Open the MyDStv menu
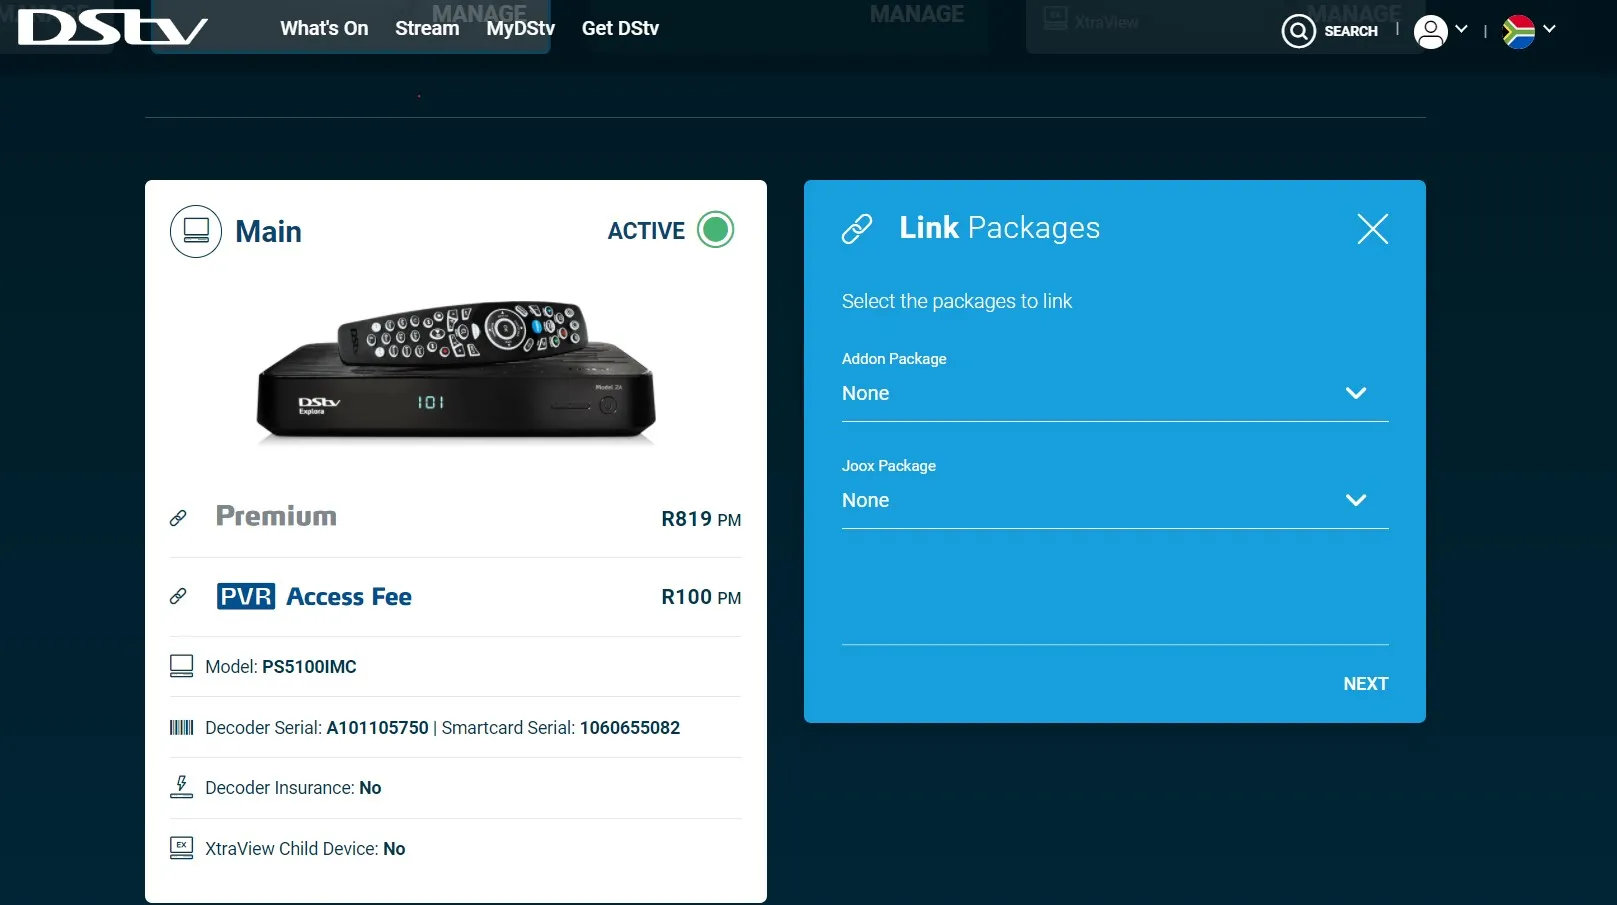 (520, 28)
